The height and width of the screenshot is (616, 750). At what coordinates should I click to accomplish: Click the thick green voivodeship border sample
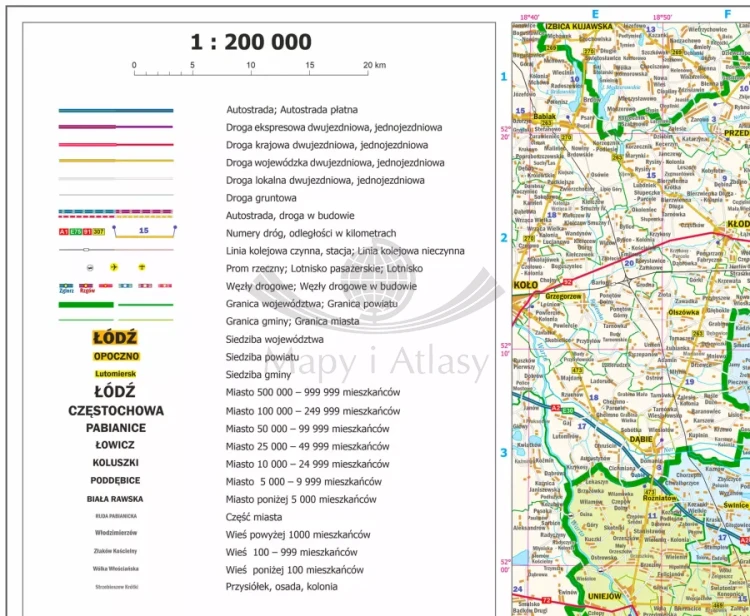click(x=86, y=305)
